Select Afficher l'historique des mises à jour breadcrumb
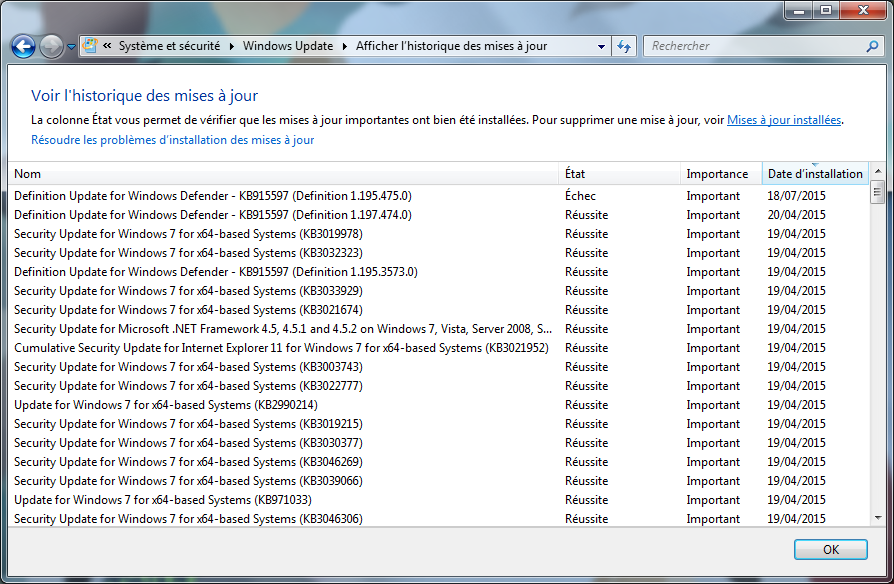894x584 pixels. click(x=452, y=46)
